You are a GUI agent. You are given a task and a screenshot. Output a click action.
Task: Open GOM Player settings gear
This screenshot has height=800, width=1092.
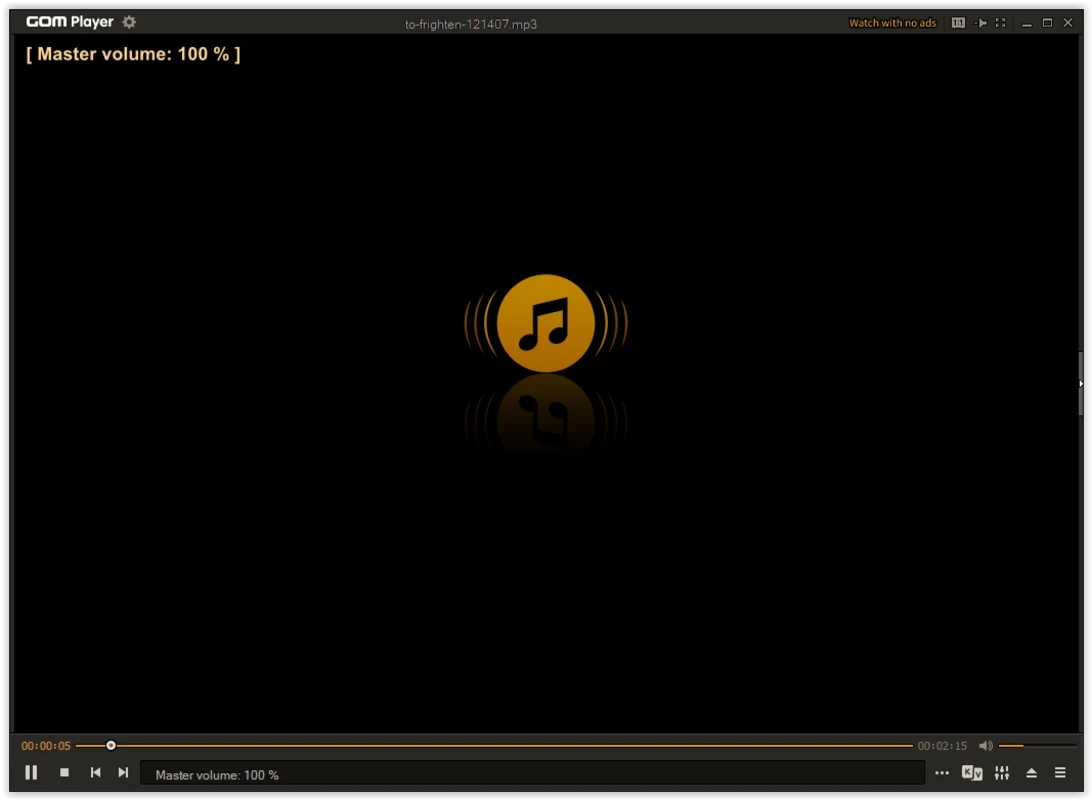tap(129, 22)
